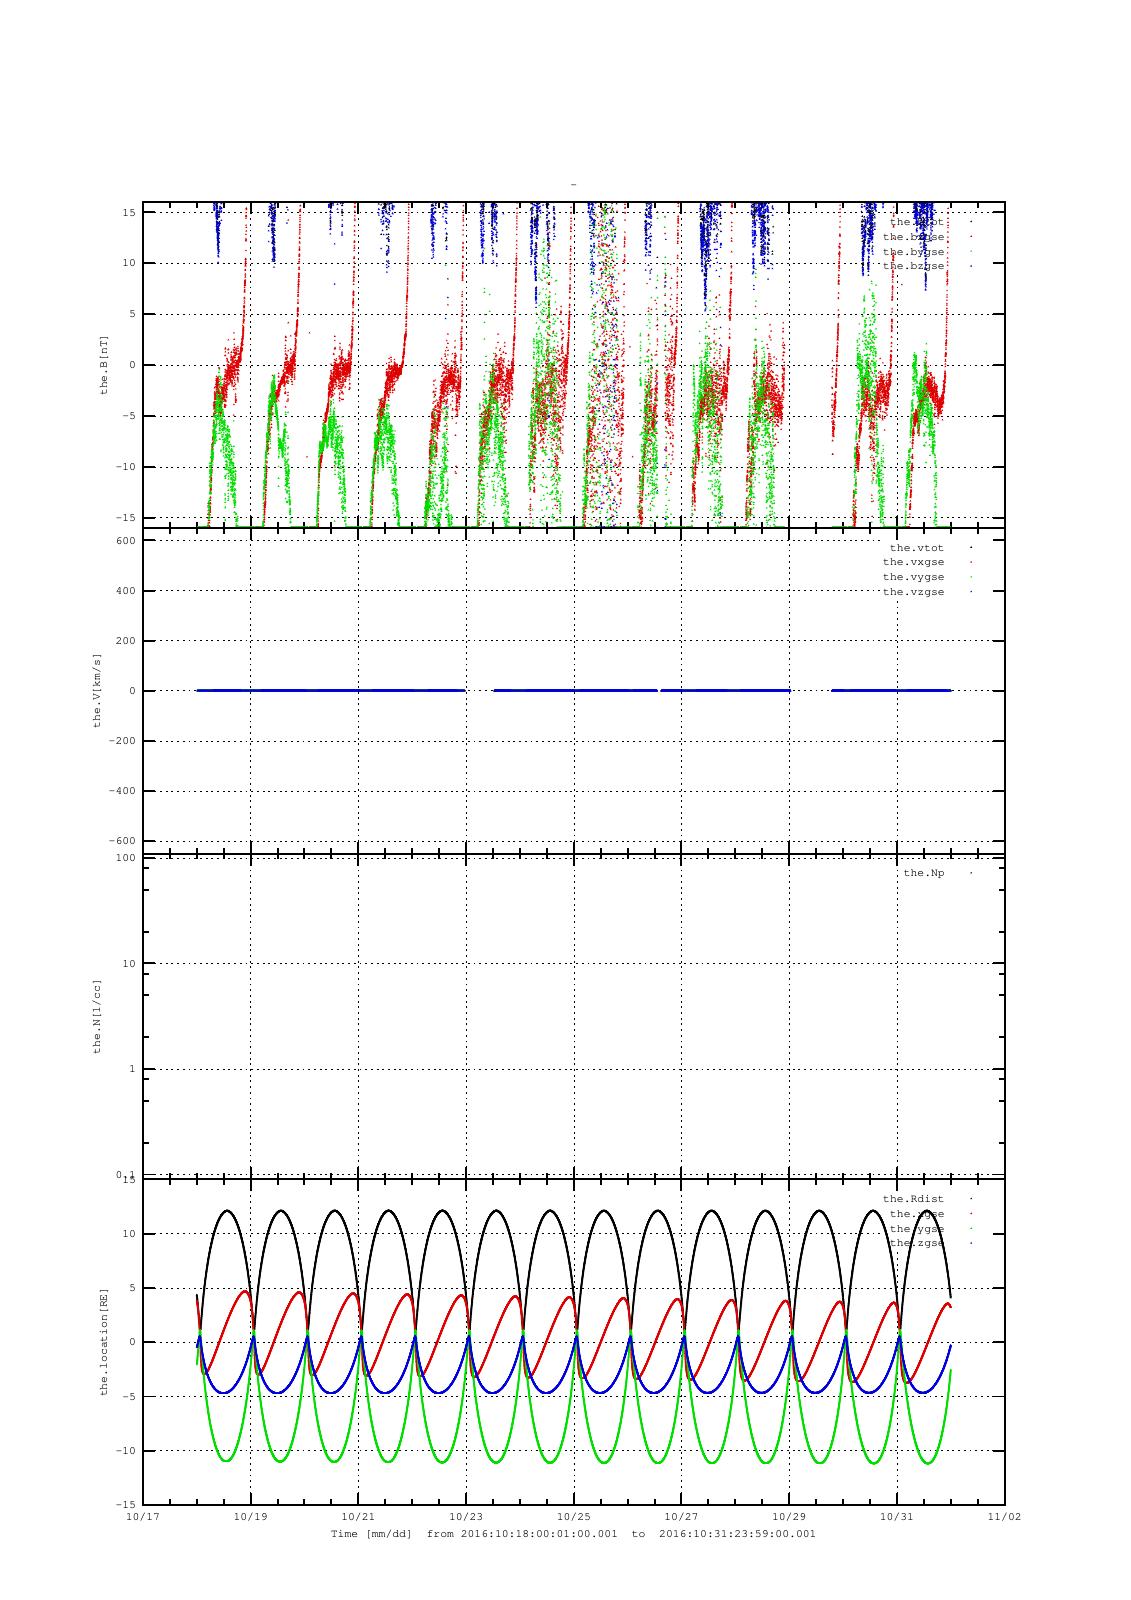Click the the.N[1/cc] axis title
This screenshot has width=1131, height=1600.
click(x=97, y=1016)
